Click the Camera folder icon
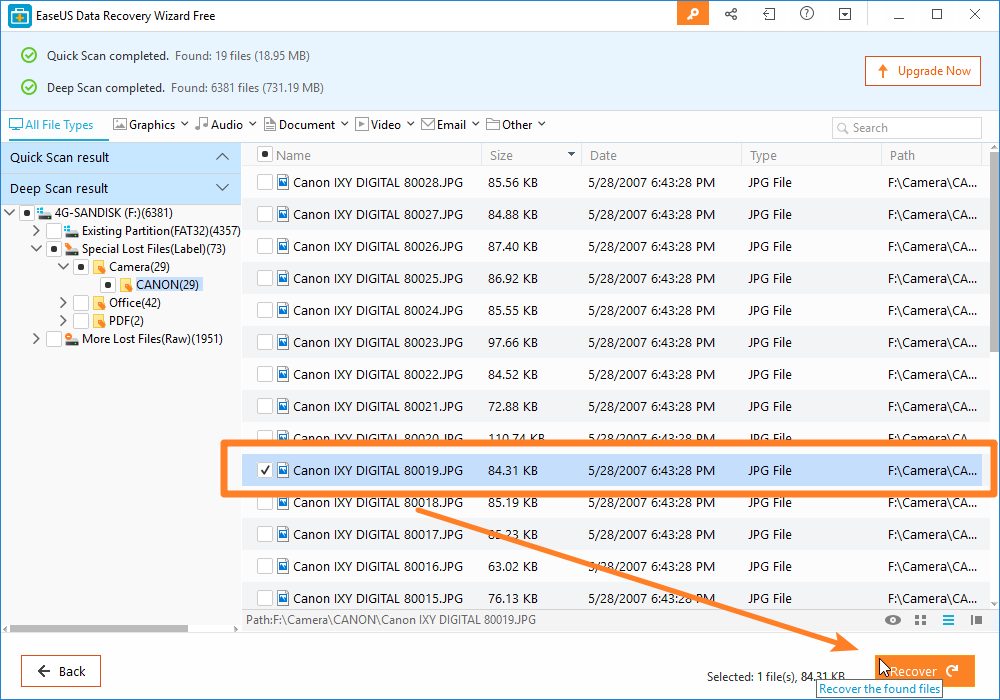The image size is (1000, 700). tap(99, 266)
